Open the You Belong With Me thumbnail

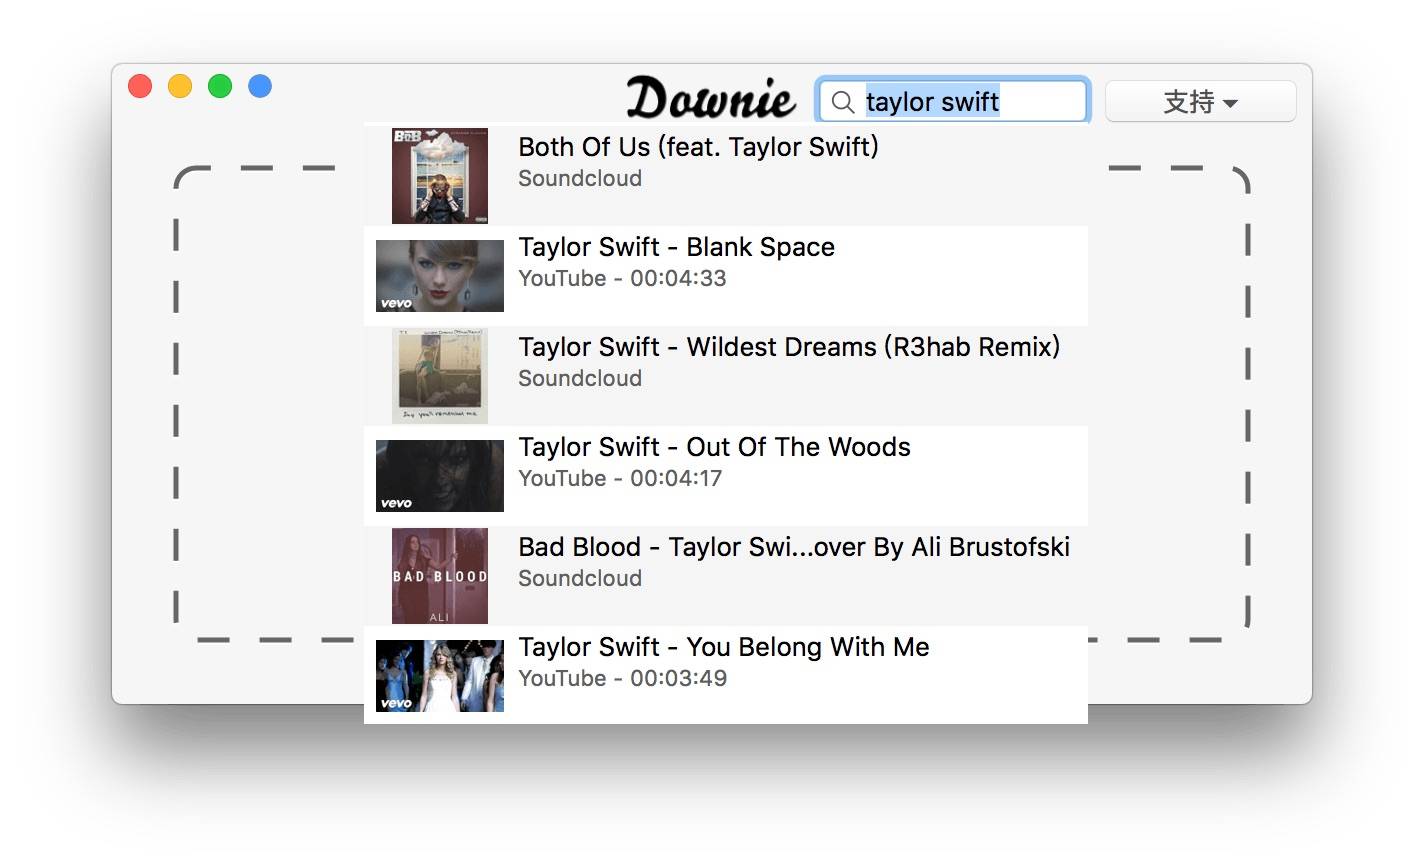pyautogui.click(x=440, y=676)
